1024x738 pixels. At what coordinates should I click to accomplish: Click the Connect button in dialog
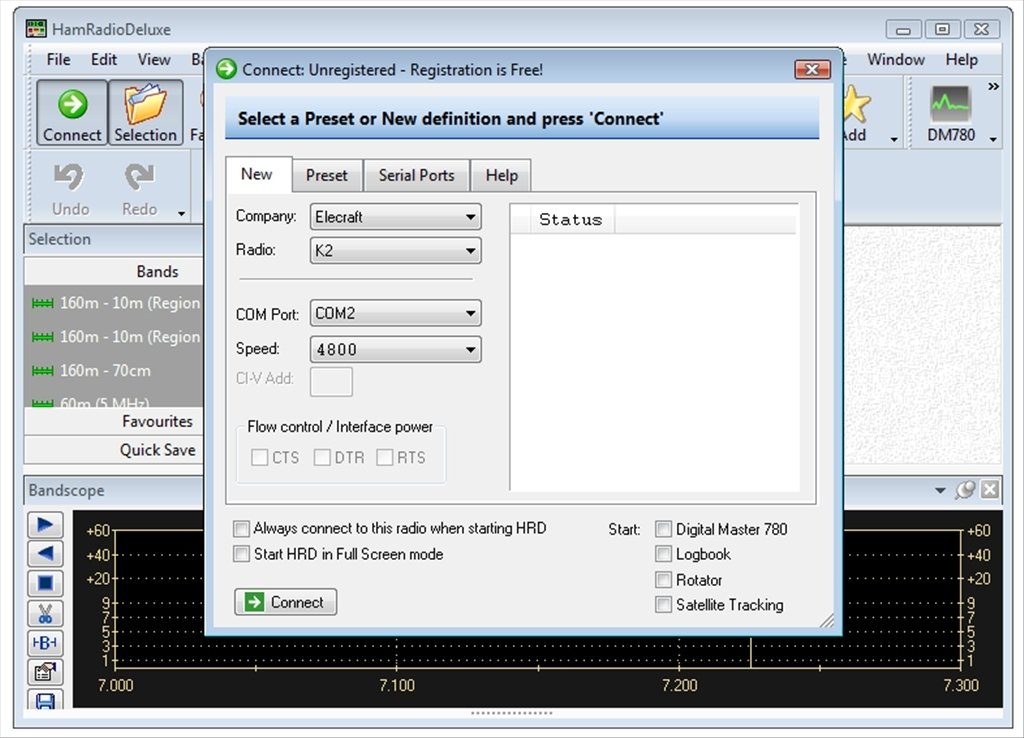click(285, 602)
